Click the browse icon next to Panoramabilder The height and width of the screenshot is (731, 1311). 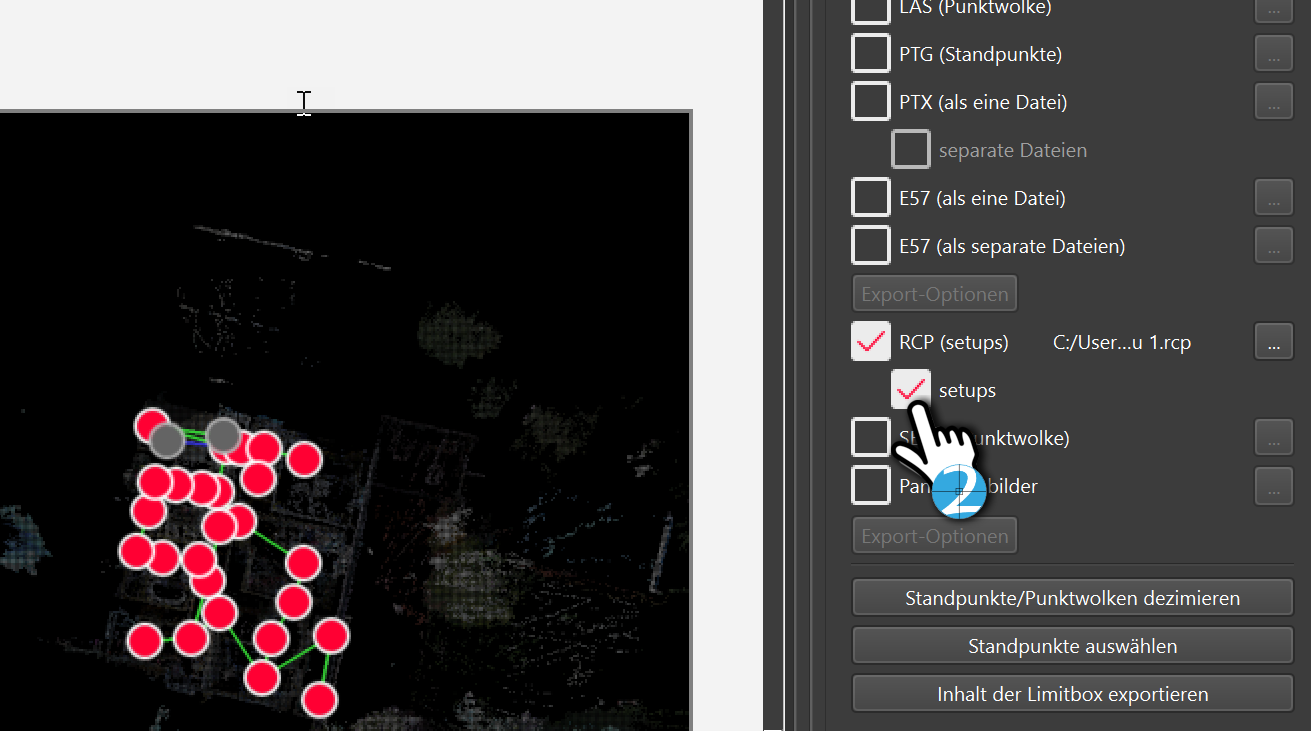[x=1273, y=486]
